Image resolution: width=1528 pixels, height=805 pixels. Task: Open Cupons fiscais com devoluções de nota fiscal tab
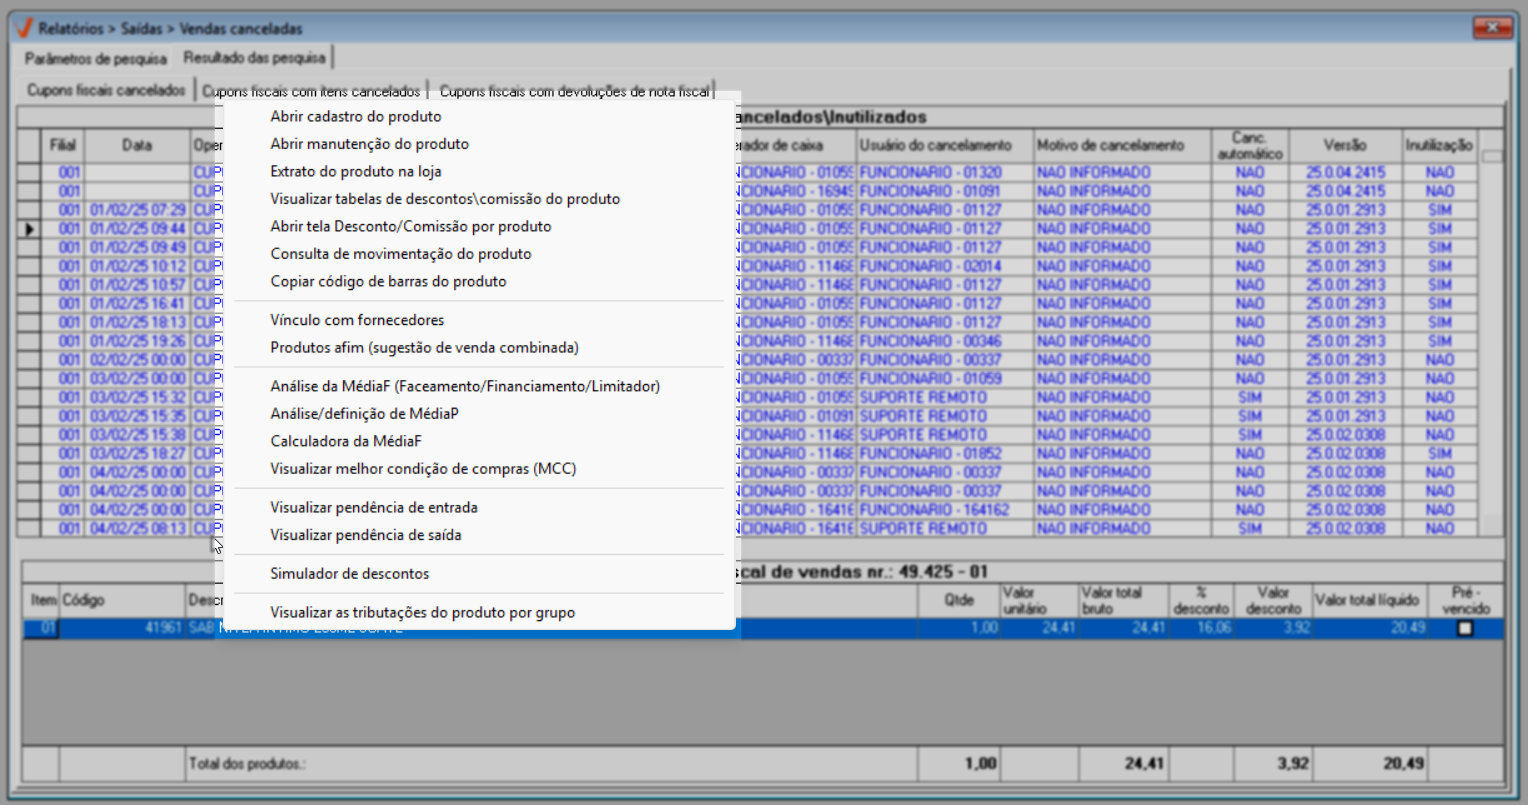574,91
